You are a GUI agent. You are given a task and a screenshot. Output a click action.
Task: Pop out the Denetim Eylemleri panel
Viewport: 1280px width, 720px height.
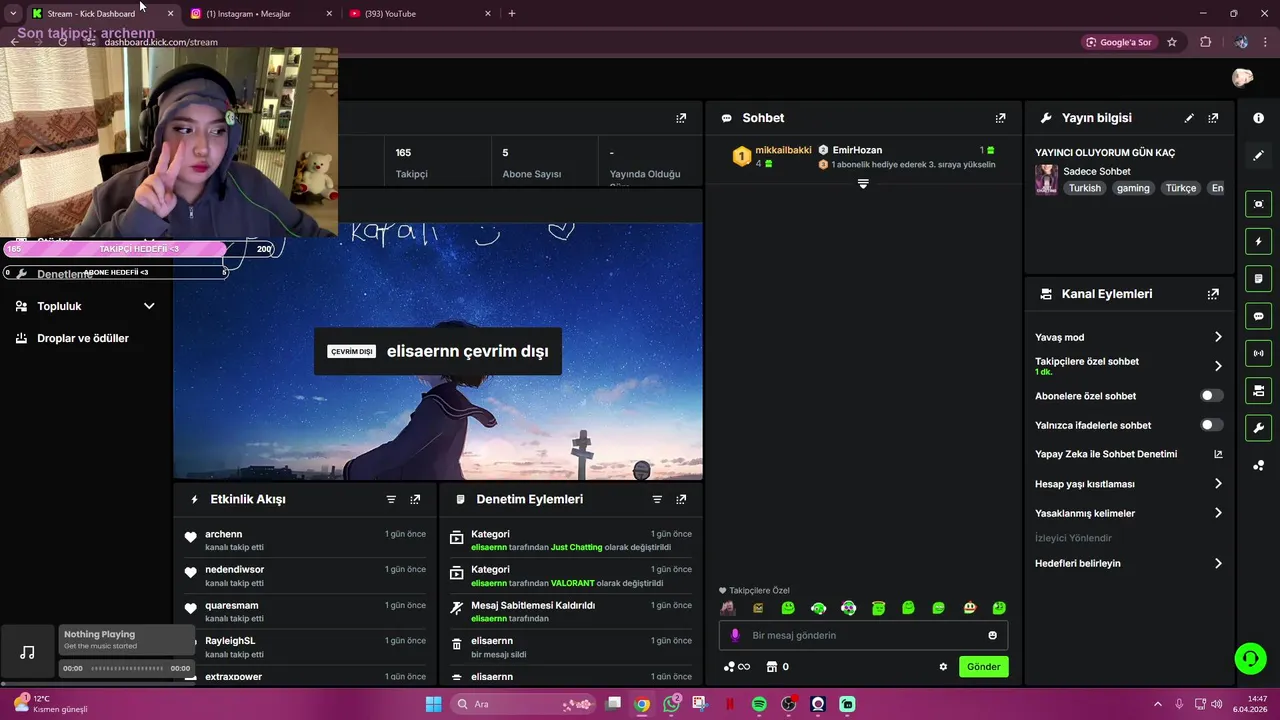coord(681,499)
